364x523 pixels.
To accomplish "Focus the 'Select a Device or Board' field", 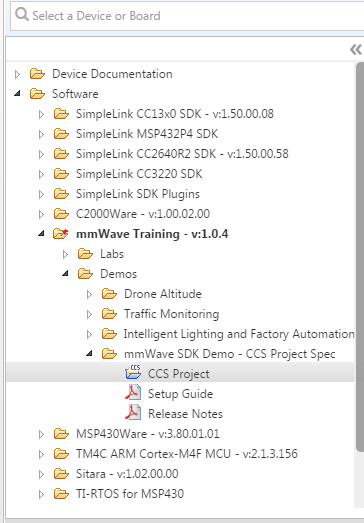I will point(187,16).
